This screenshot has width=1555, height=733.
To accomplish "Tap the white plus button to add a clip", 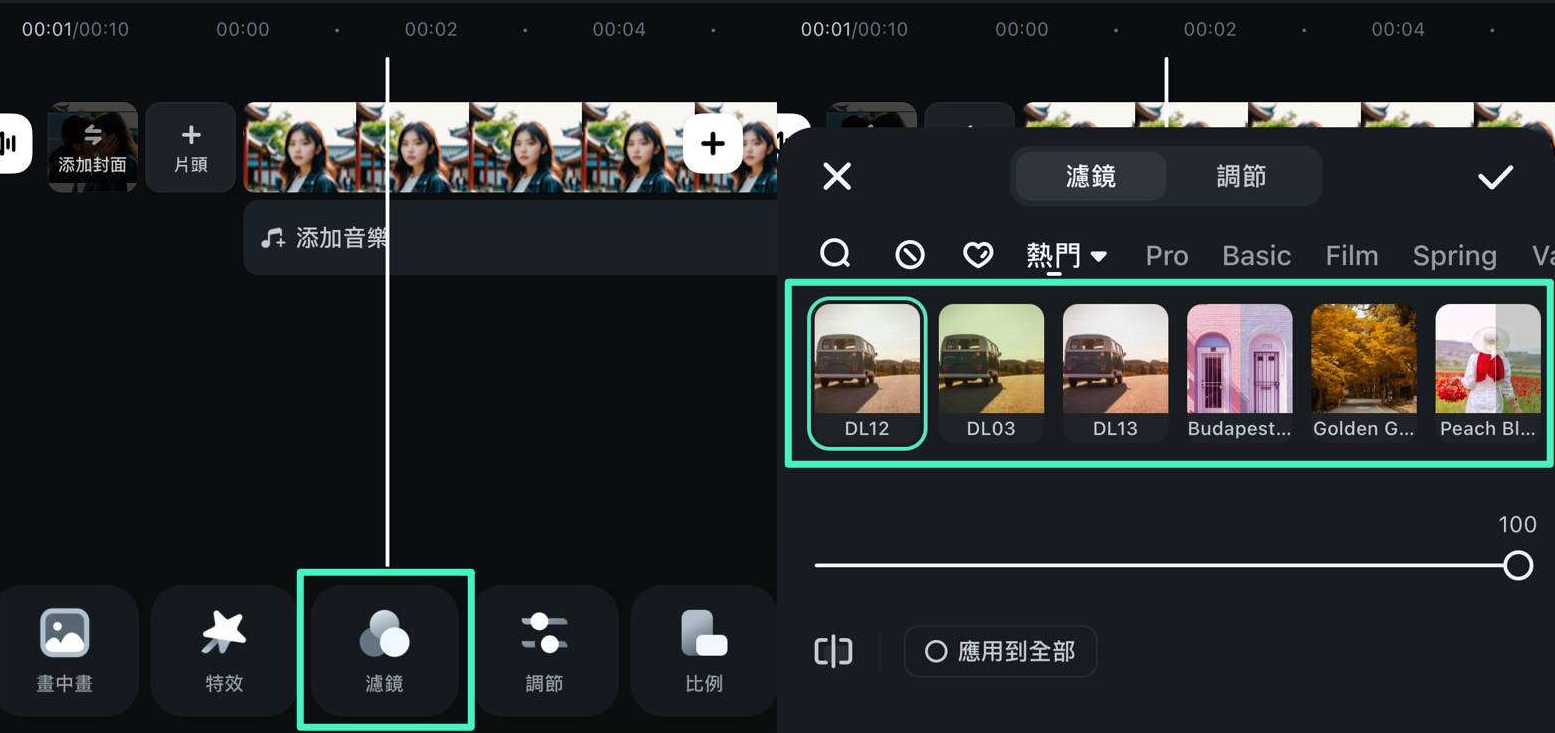I will (x=712, y=144).
